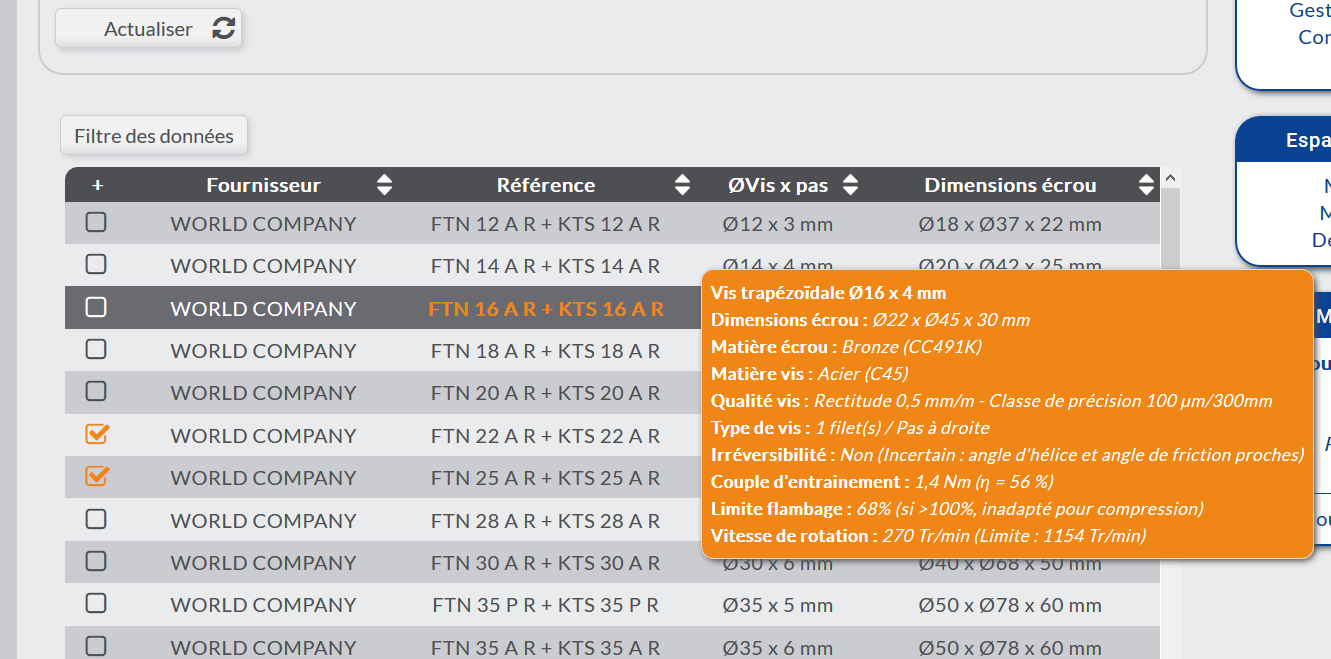Click Limite flambage line in tooltip

point(957,508)
